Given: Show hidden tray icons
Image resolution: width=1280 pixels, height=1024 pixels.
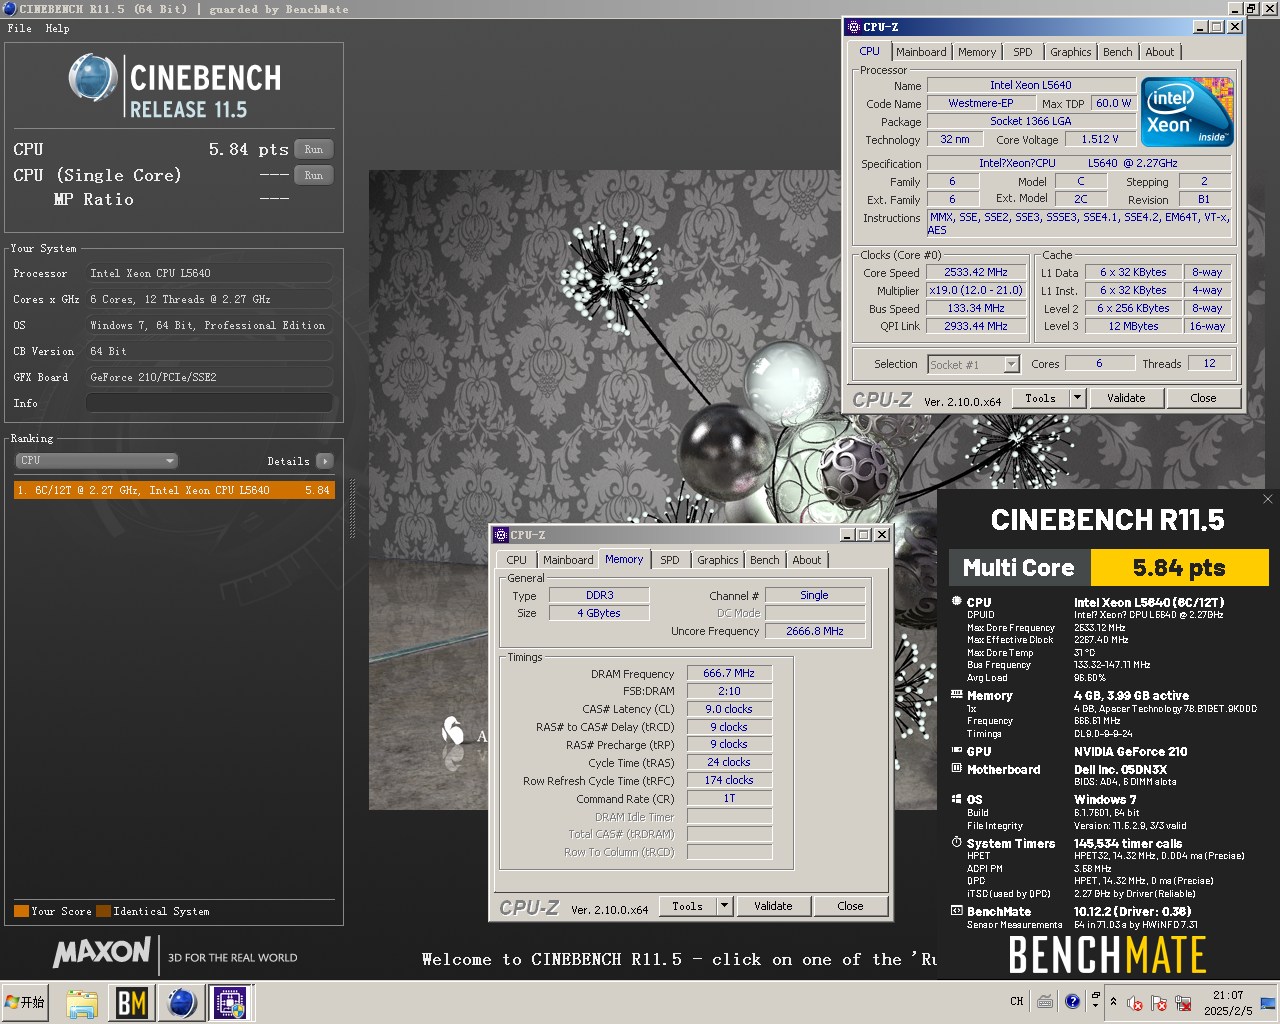Looking at the screenshot, I should tap(1113, 1002).
